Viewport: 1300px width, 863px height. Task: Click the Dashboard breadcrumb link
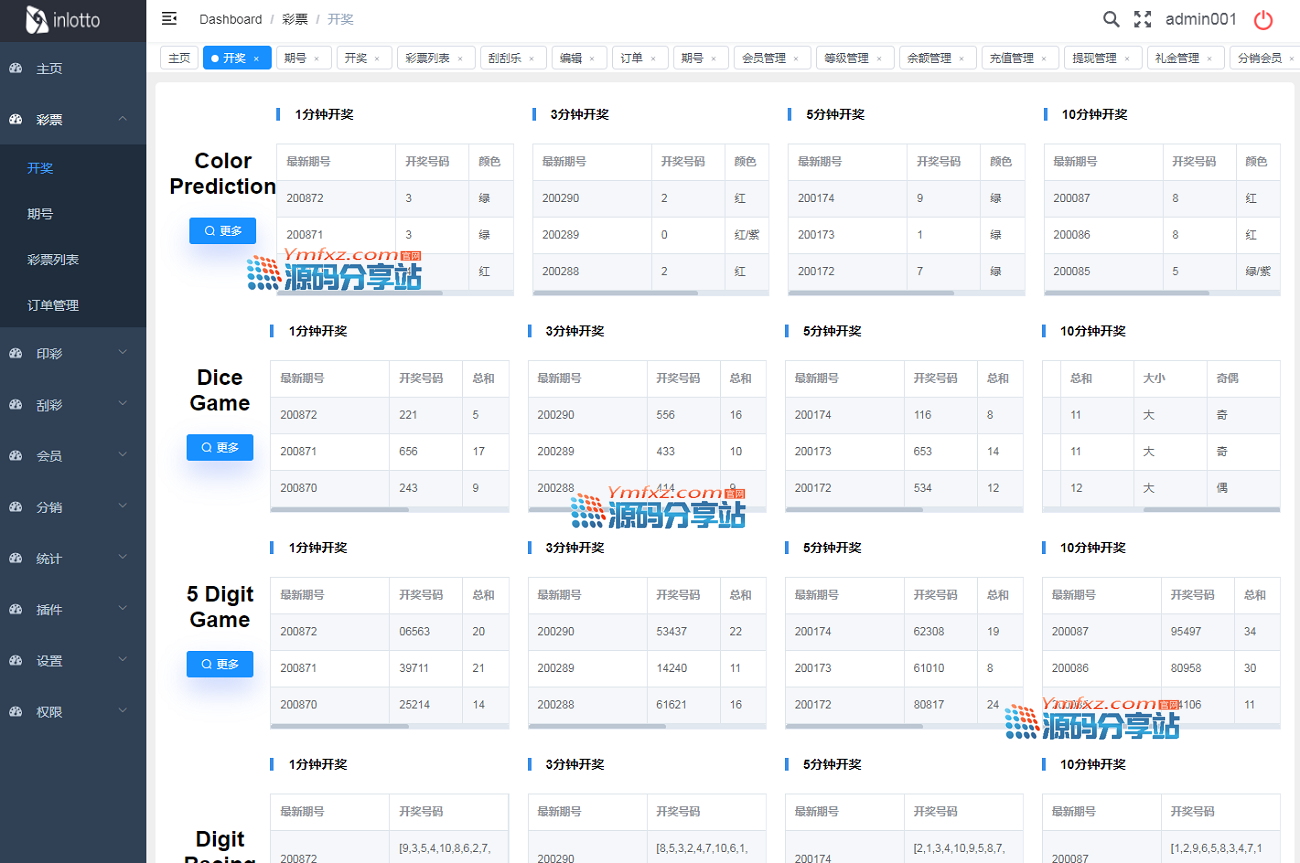[x=230, y=19]
